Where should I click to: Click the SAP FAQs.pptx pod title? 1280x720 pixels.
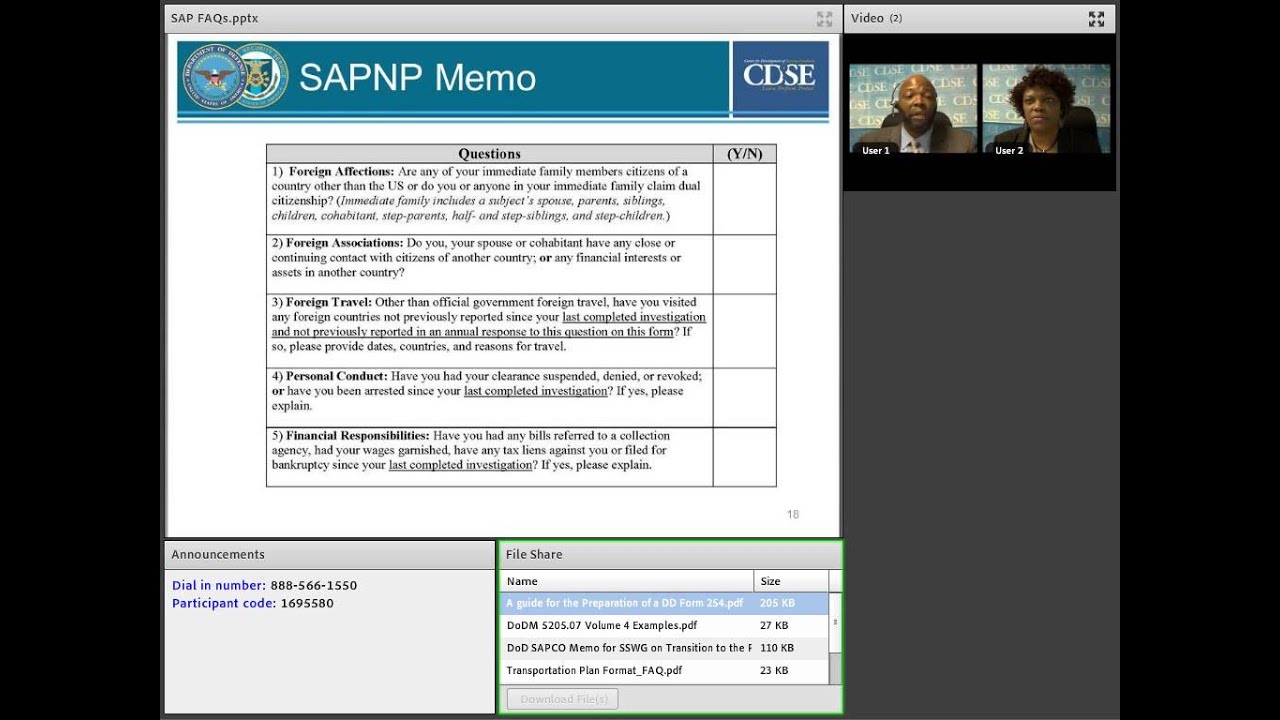point(214,18)
